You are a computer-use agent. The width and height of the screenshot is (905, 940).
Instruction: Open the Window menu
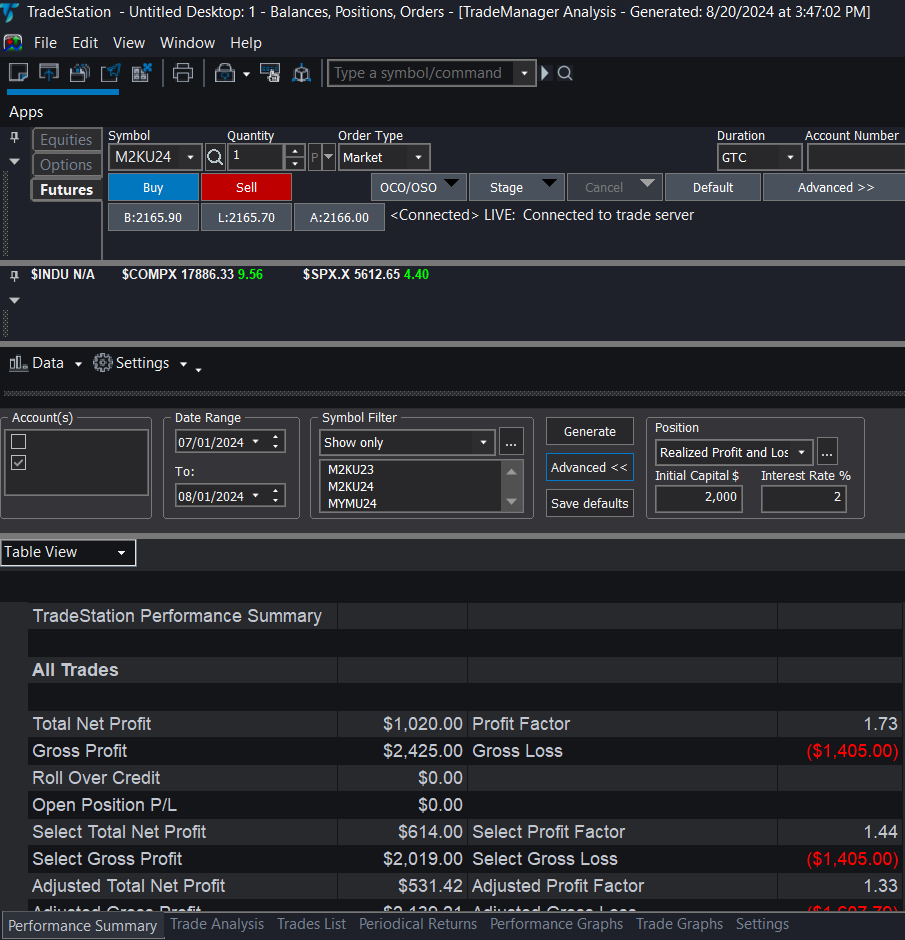pyautogui.click(x=187, y=43)
